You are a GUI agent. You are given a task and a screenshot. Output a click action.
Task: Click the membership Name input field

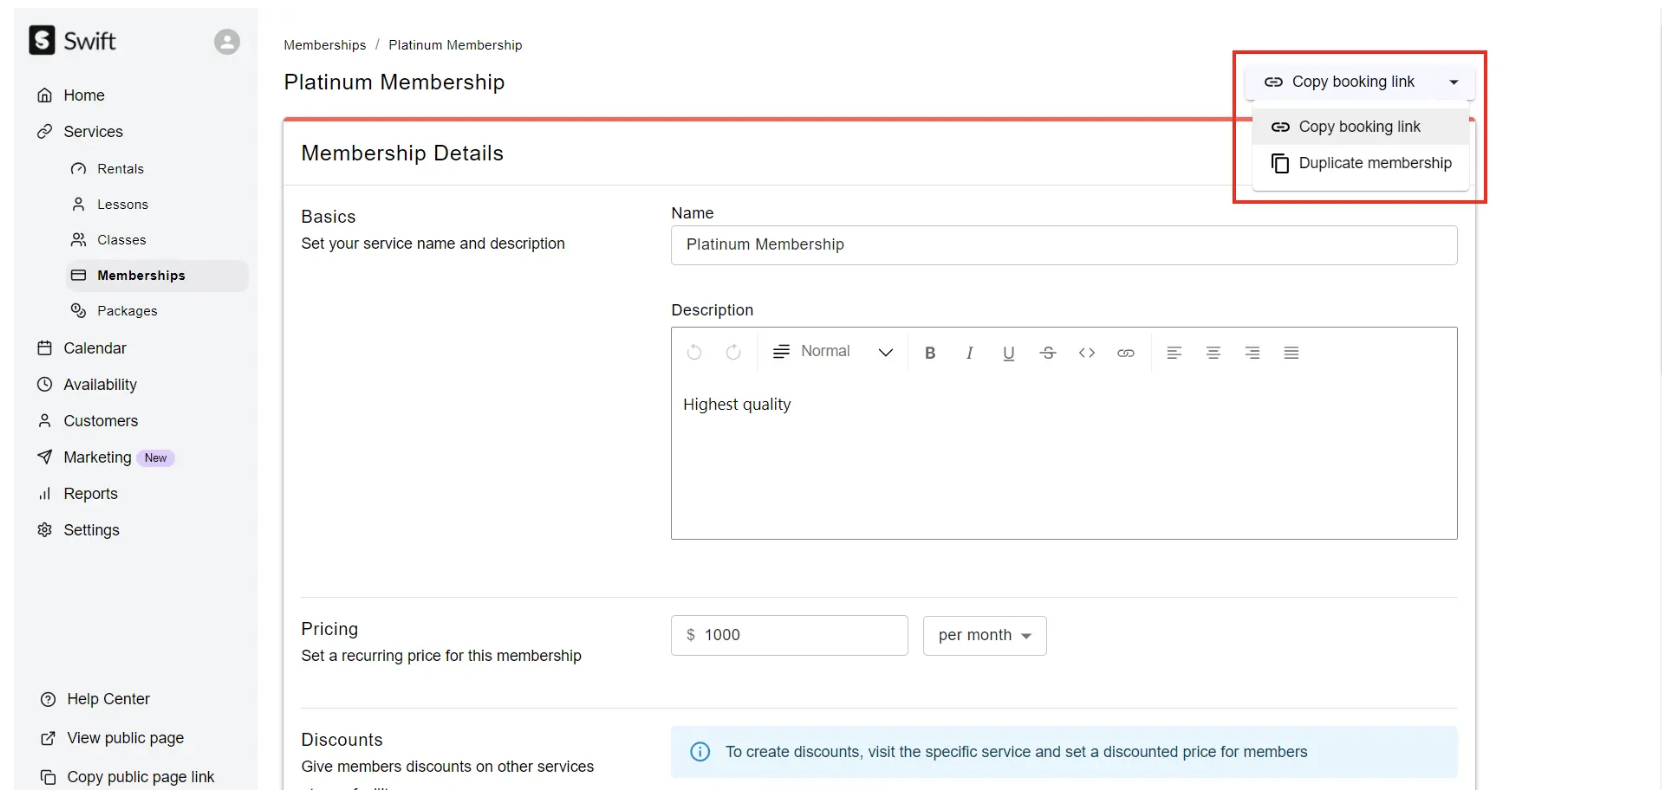click(1063, 245)
